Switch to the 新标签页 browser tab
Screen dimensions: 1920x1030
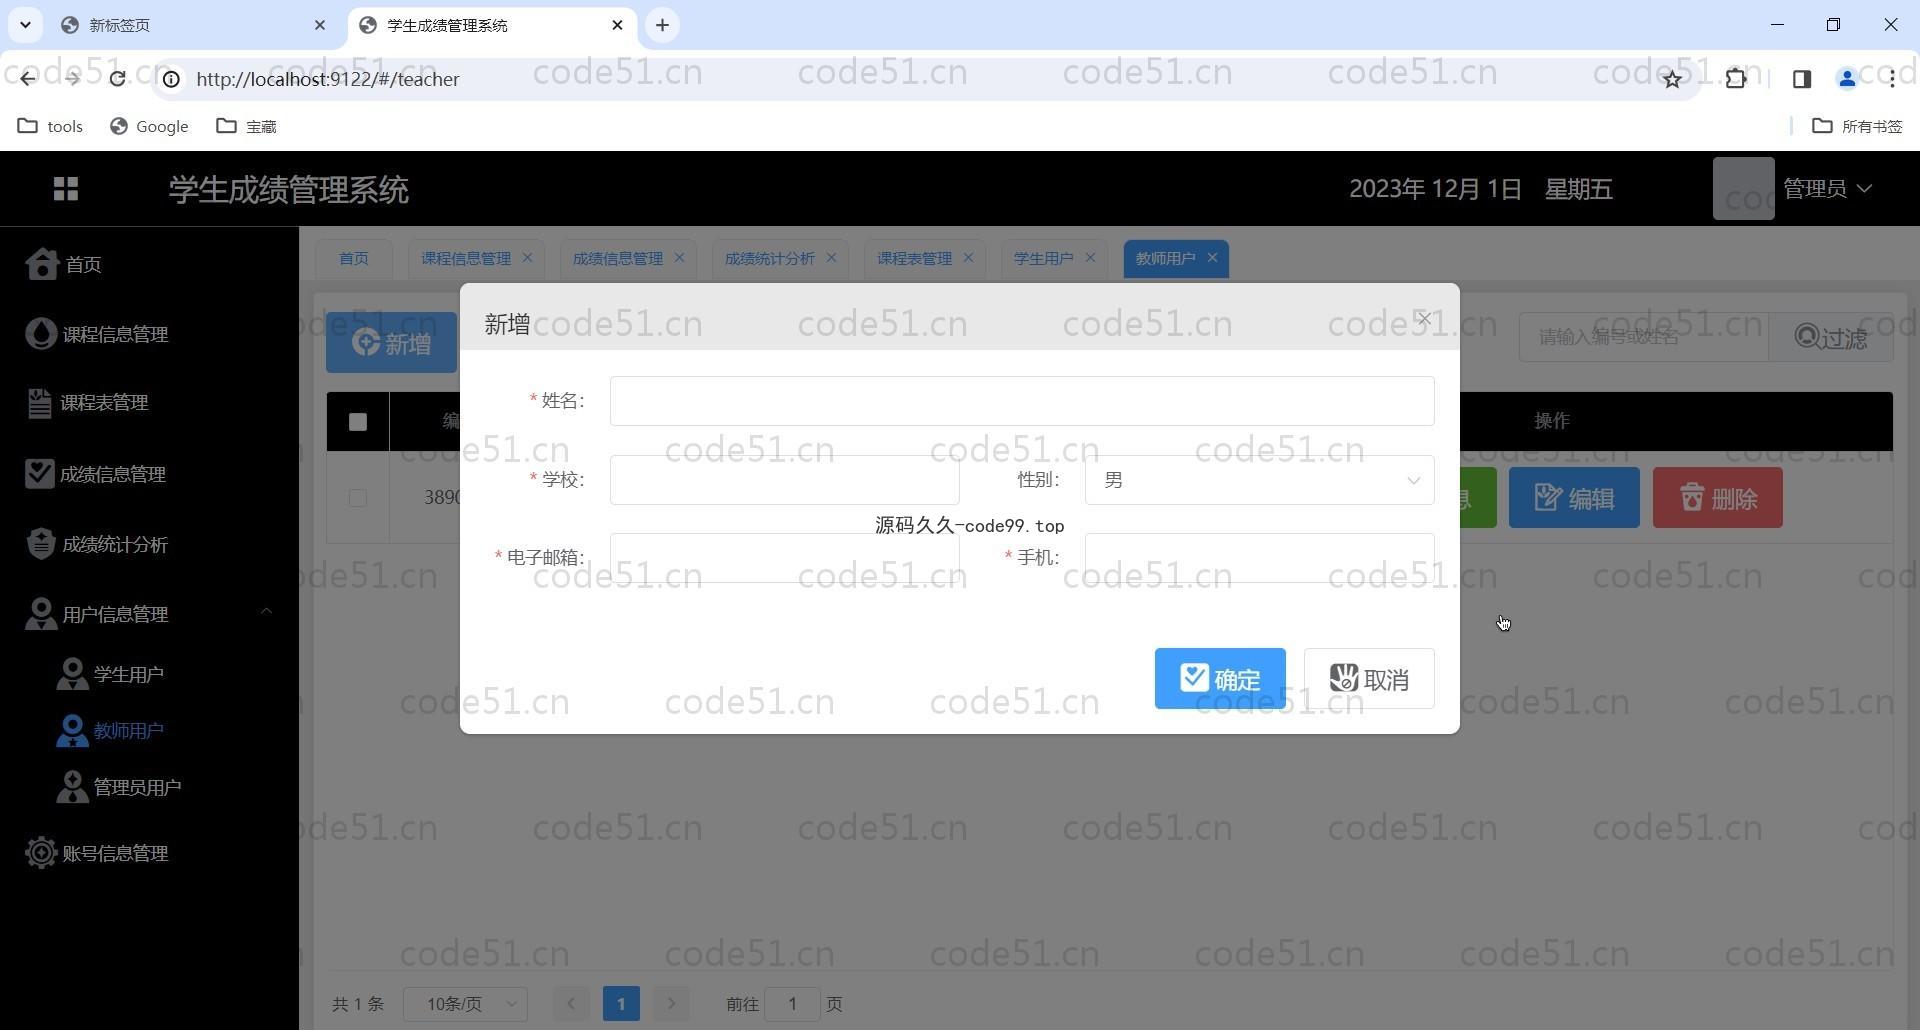[194, 25]
